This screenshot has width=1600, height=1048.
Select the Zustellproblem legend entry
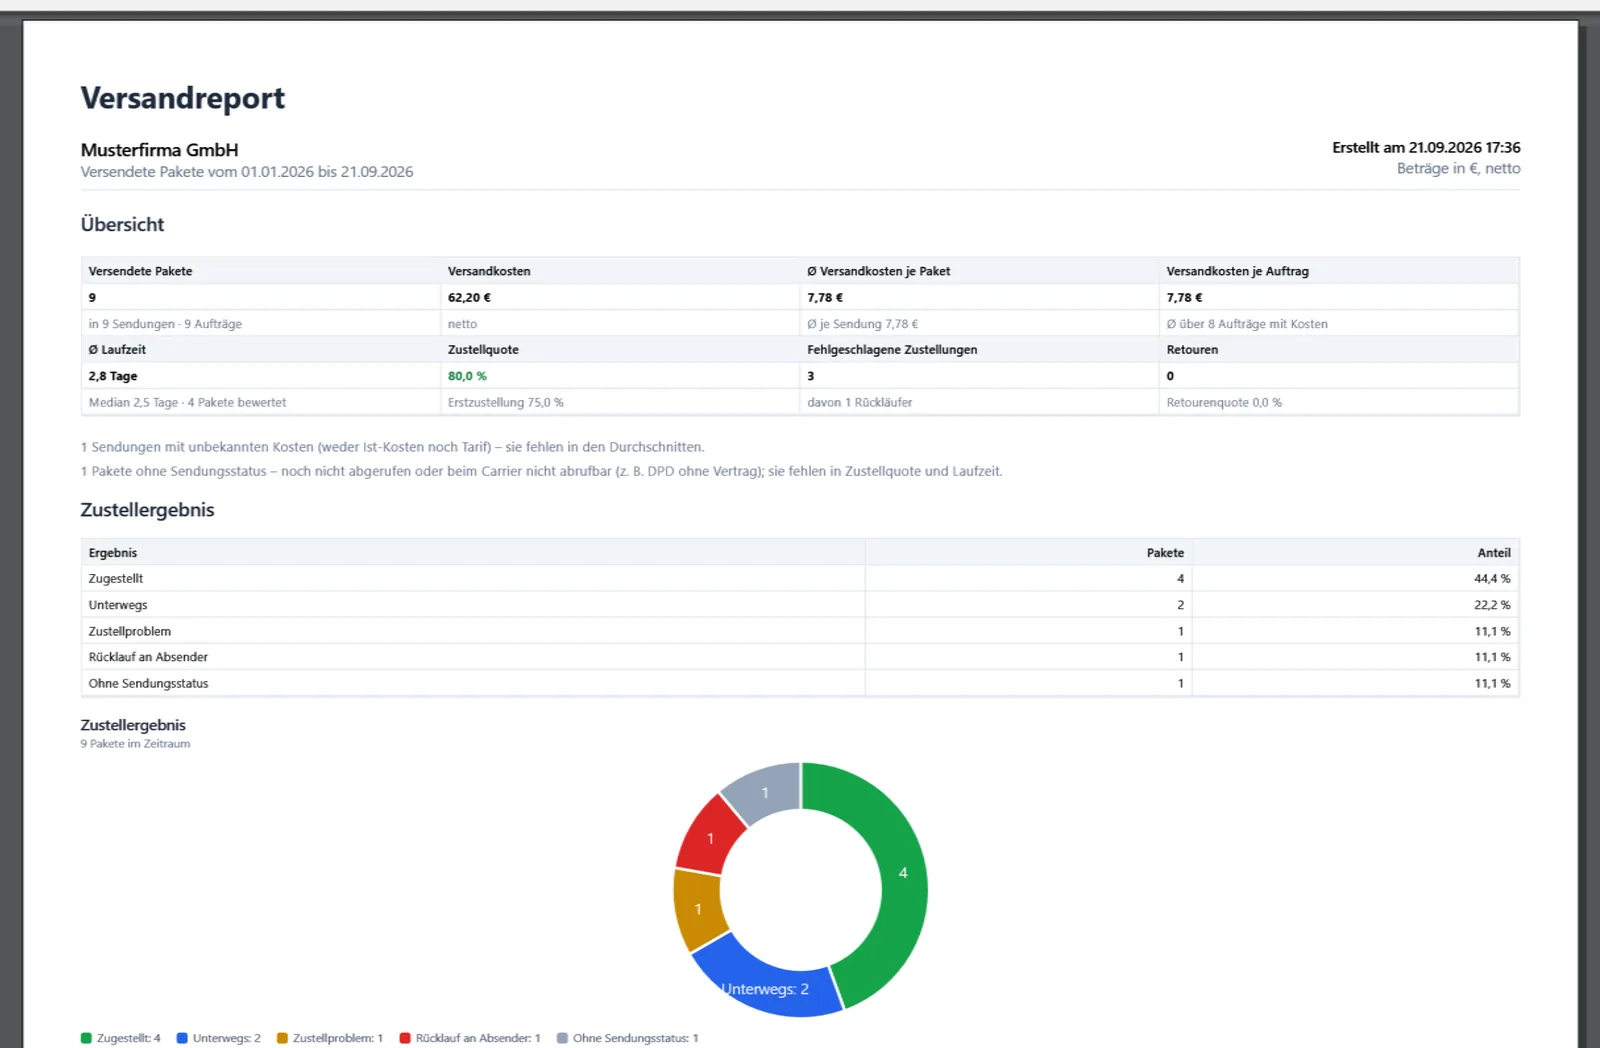point(330,1038)
